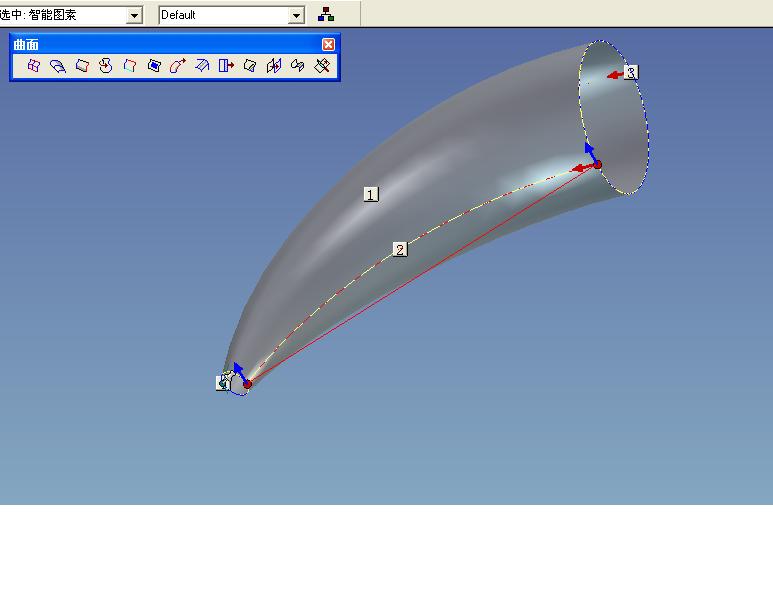Open the 选中: 智能图素 selection filter dropdown

pyautogui.click(x=134, y=15)
